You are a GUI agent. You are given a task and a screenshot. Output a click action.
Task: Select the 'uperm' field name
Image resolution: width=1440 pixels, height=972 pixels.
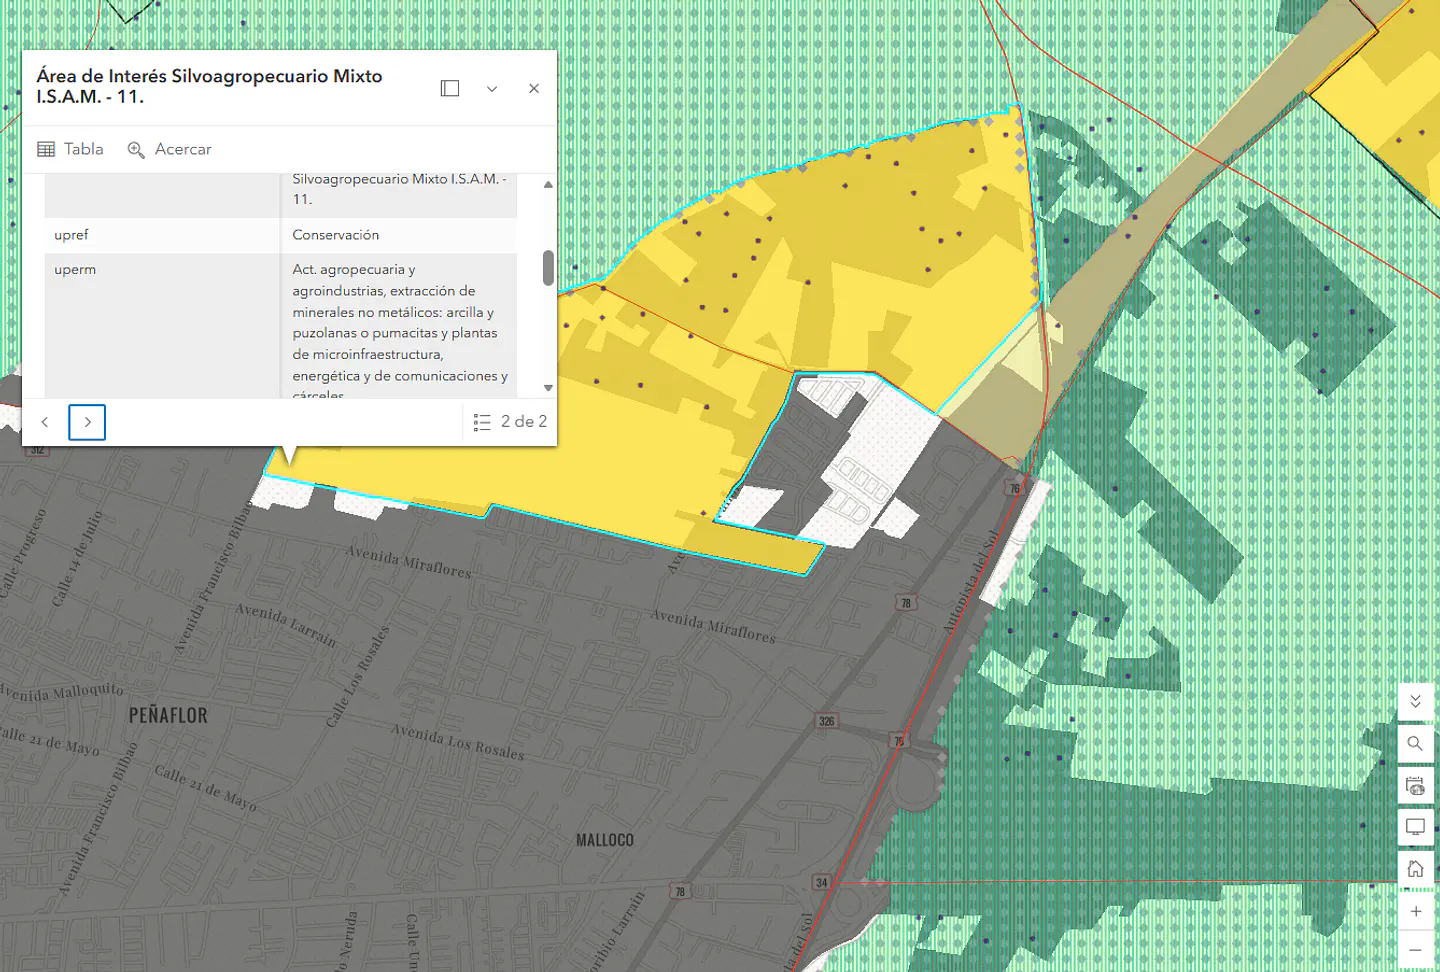[75, 270]
